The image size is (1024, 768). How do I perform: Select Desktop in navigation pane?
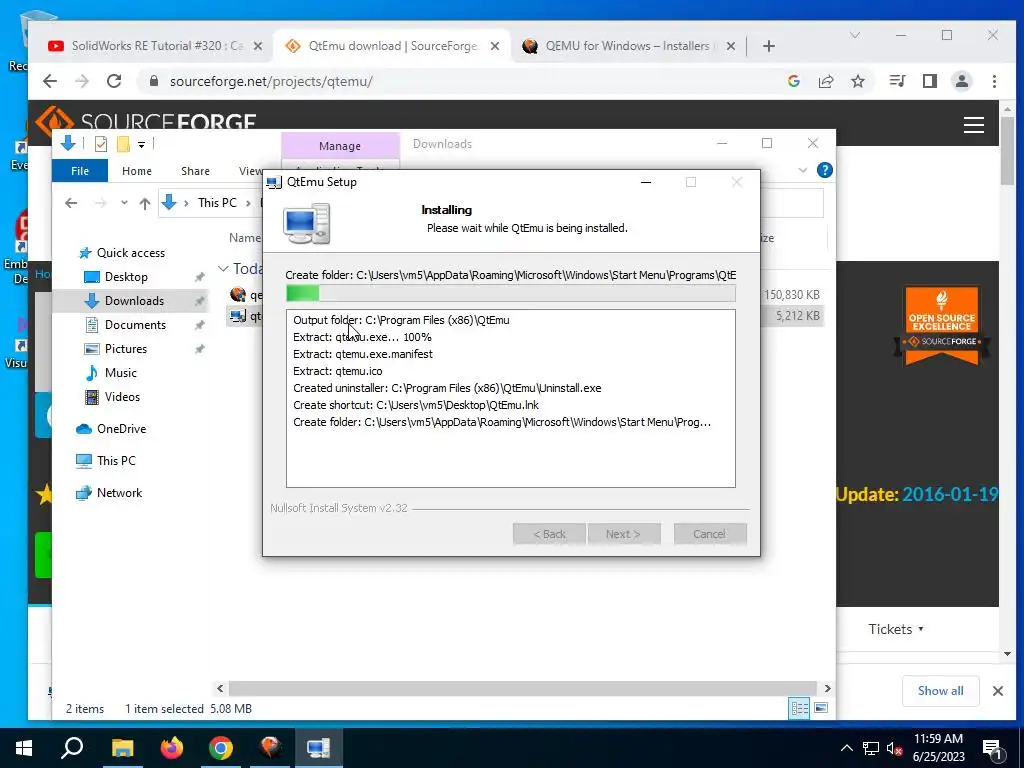(126, 277)
